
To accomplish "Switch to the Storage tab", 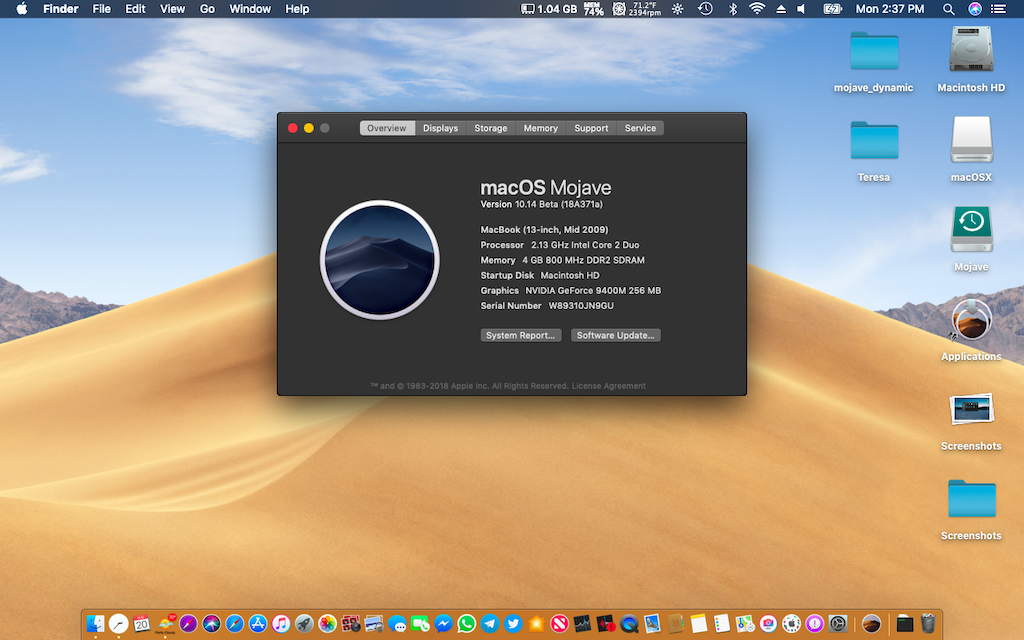I will pyautogui.click(x=490, y=128).
